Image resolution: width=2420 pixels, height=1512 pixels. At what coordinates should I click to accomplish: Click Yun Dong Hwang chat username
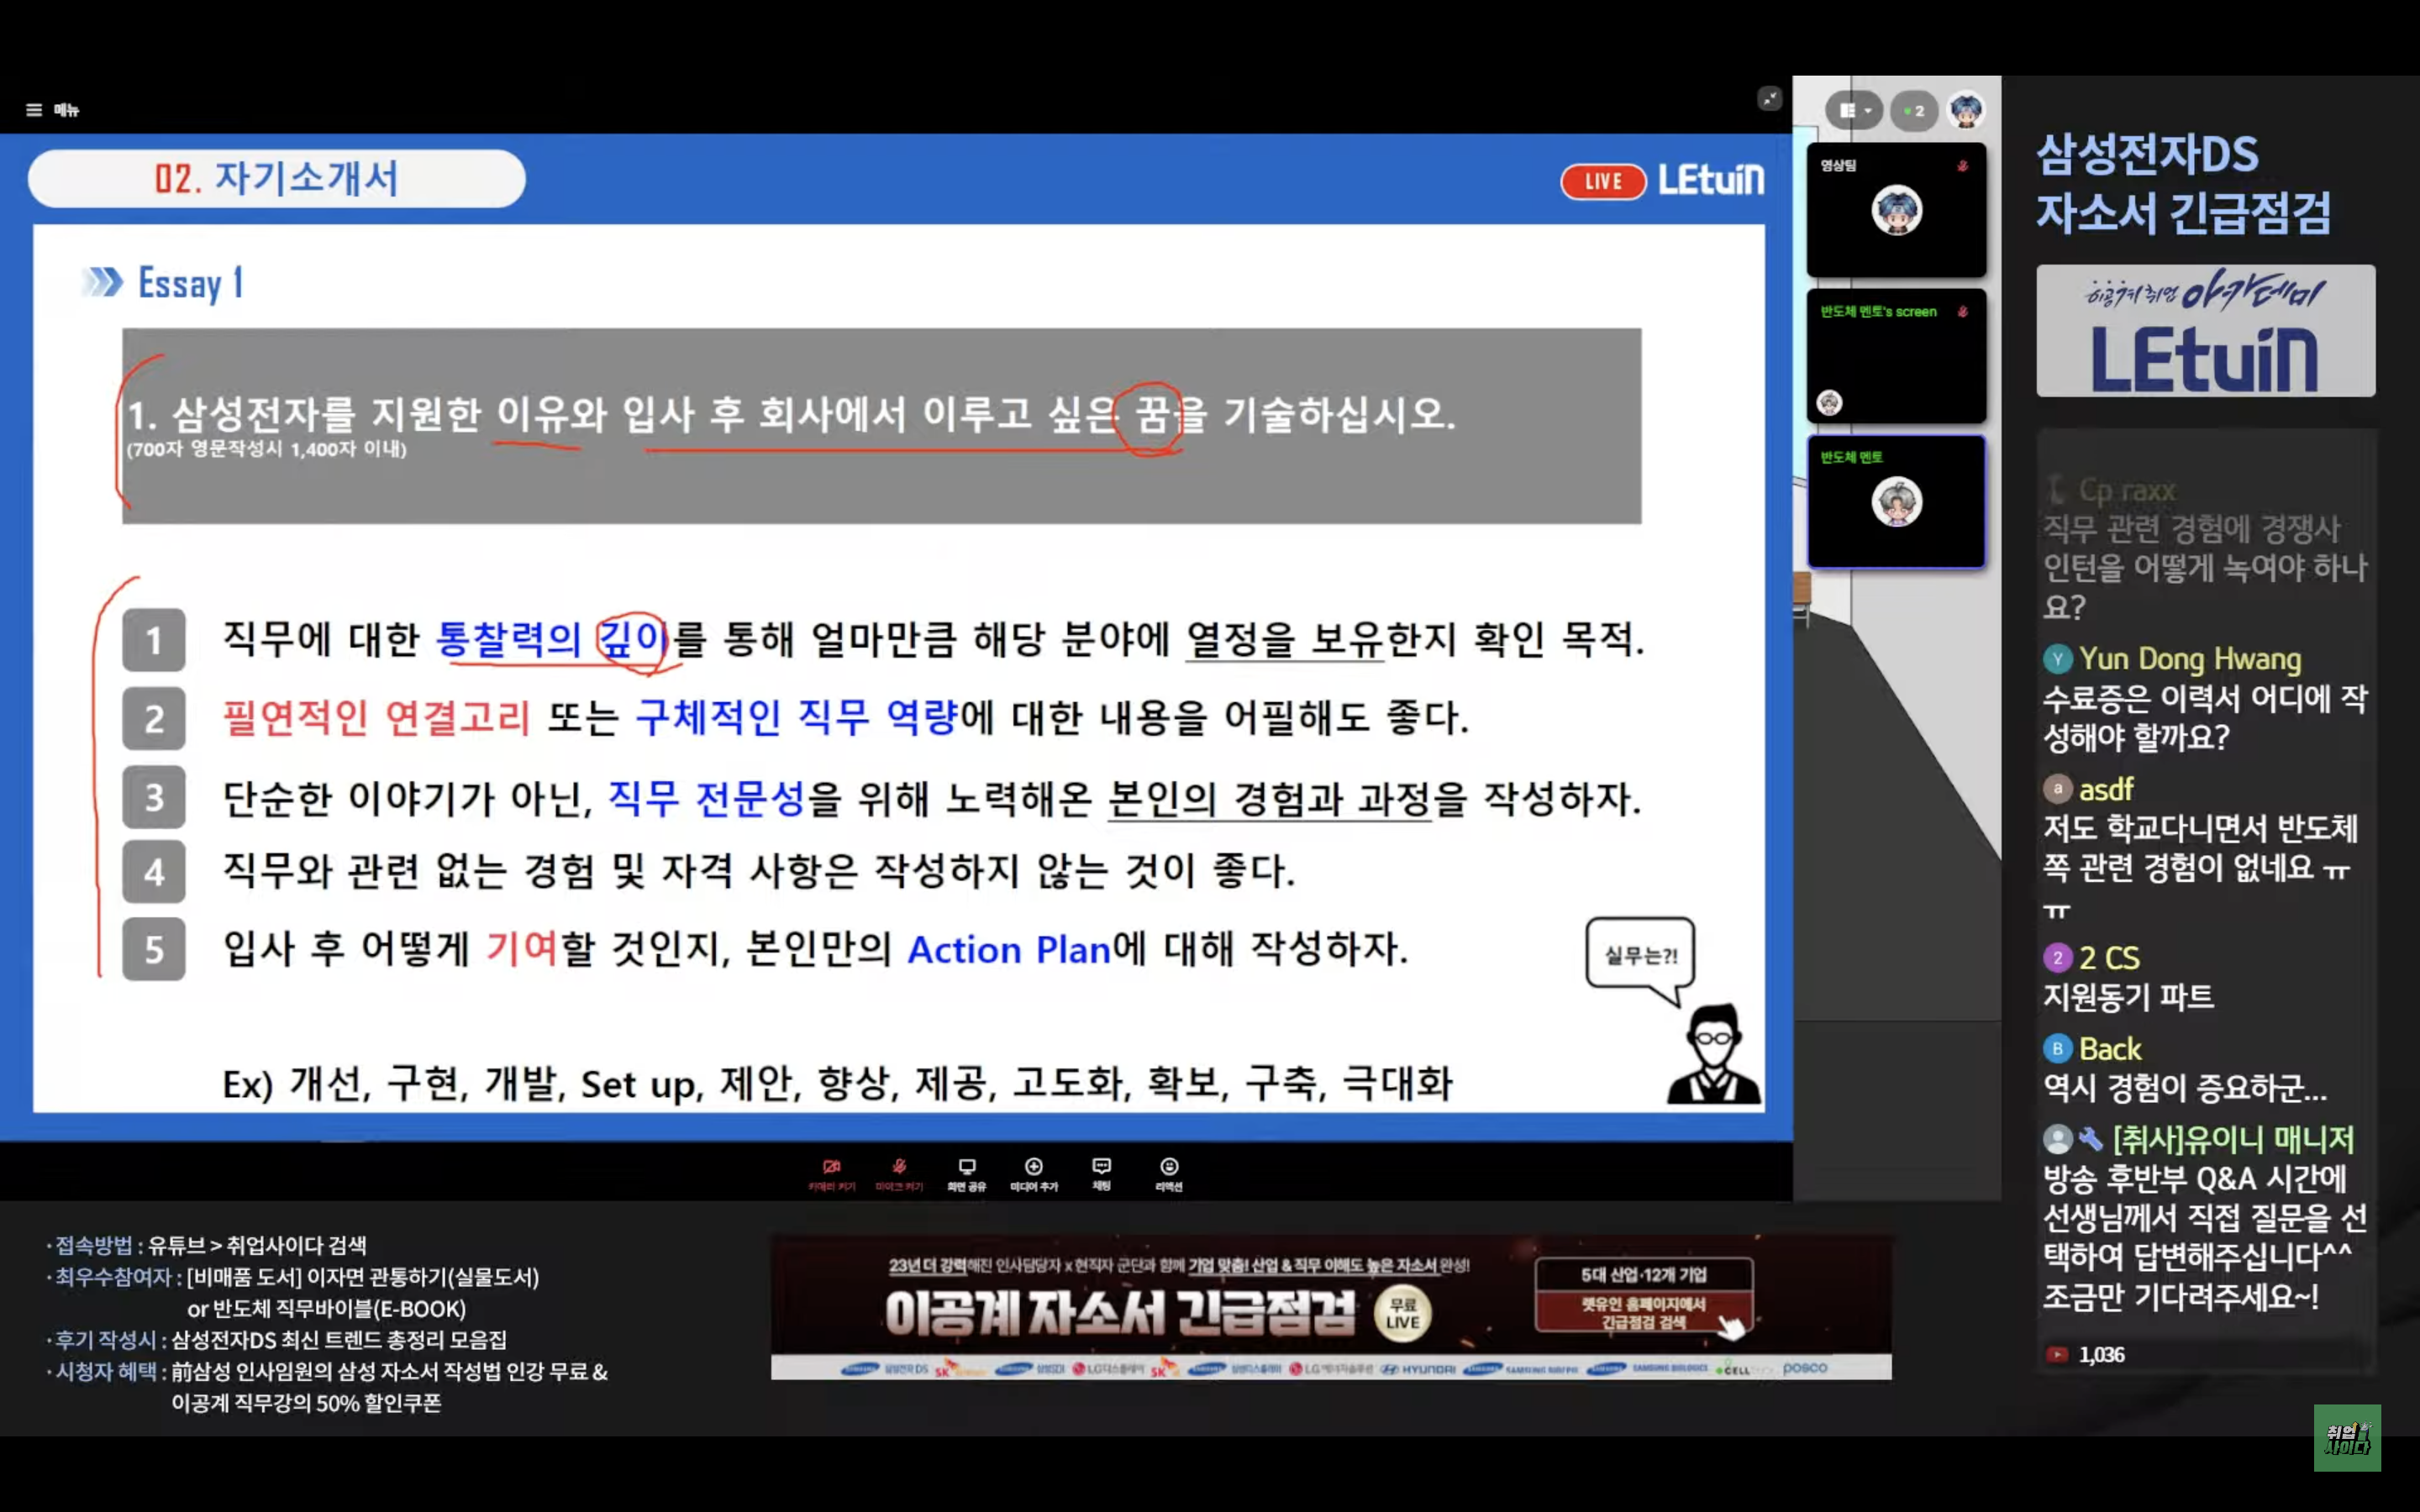tap(2190, 659)
